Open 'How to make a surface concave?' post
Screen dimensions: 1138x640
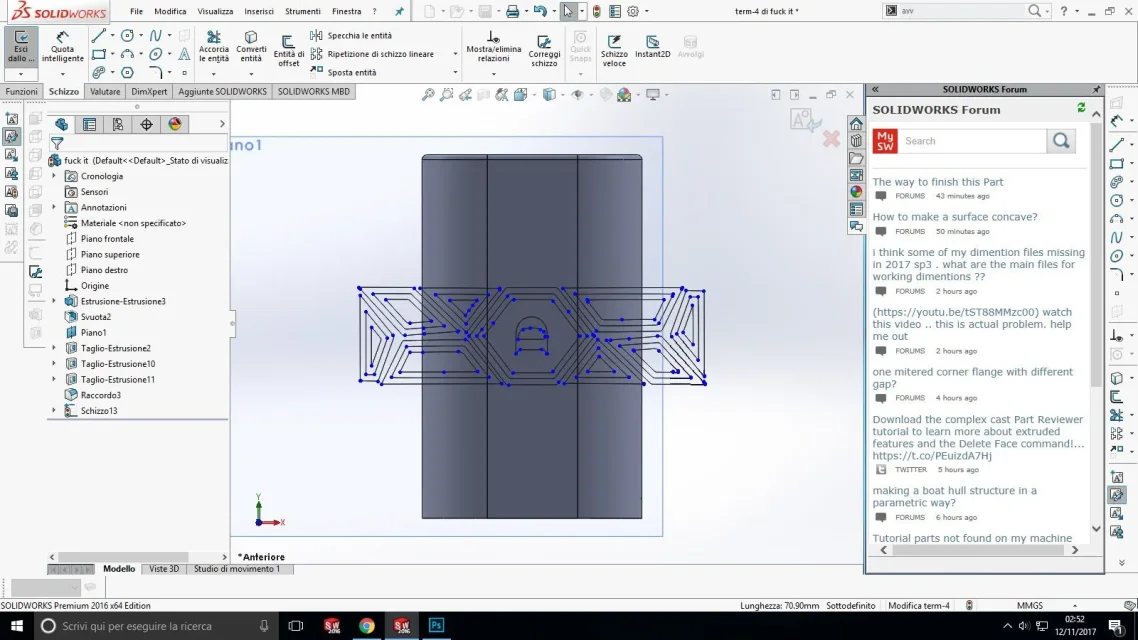(954, 217)
